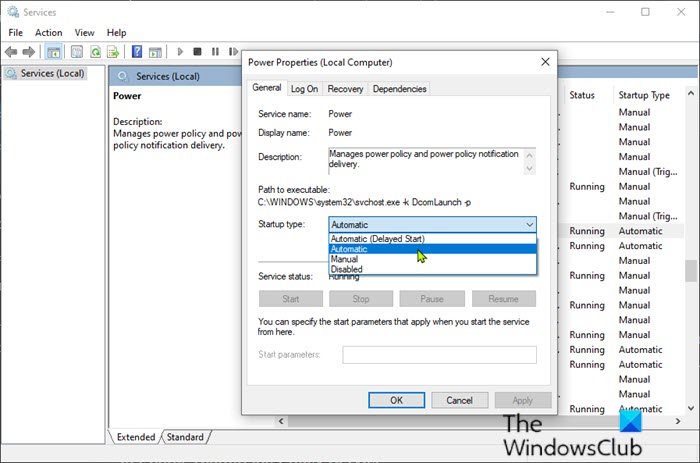The image size is (700, 463).
Task: Click the Apply button
Action: pyautogui.click(x=523, y=400)
